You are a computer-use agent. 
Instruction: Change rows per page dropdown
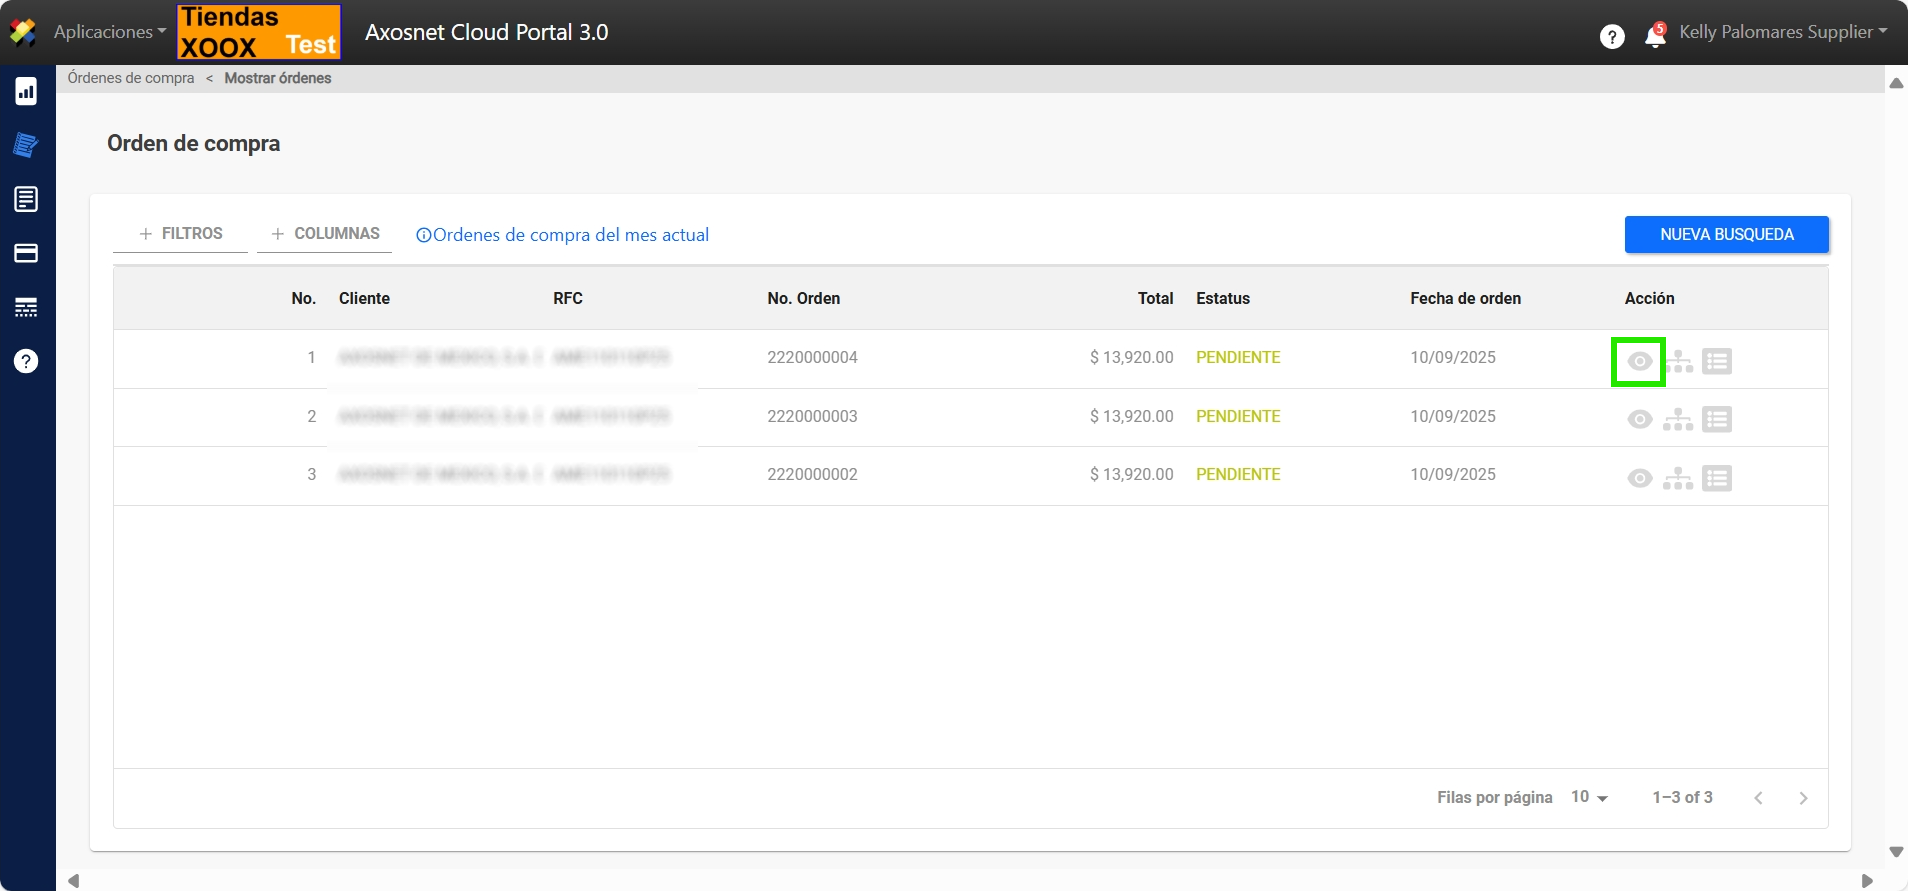point(1589,797)
